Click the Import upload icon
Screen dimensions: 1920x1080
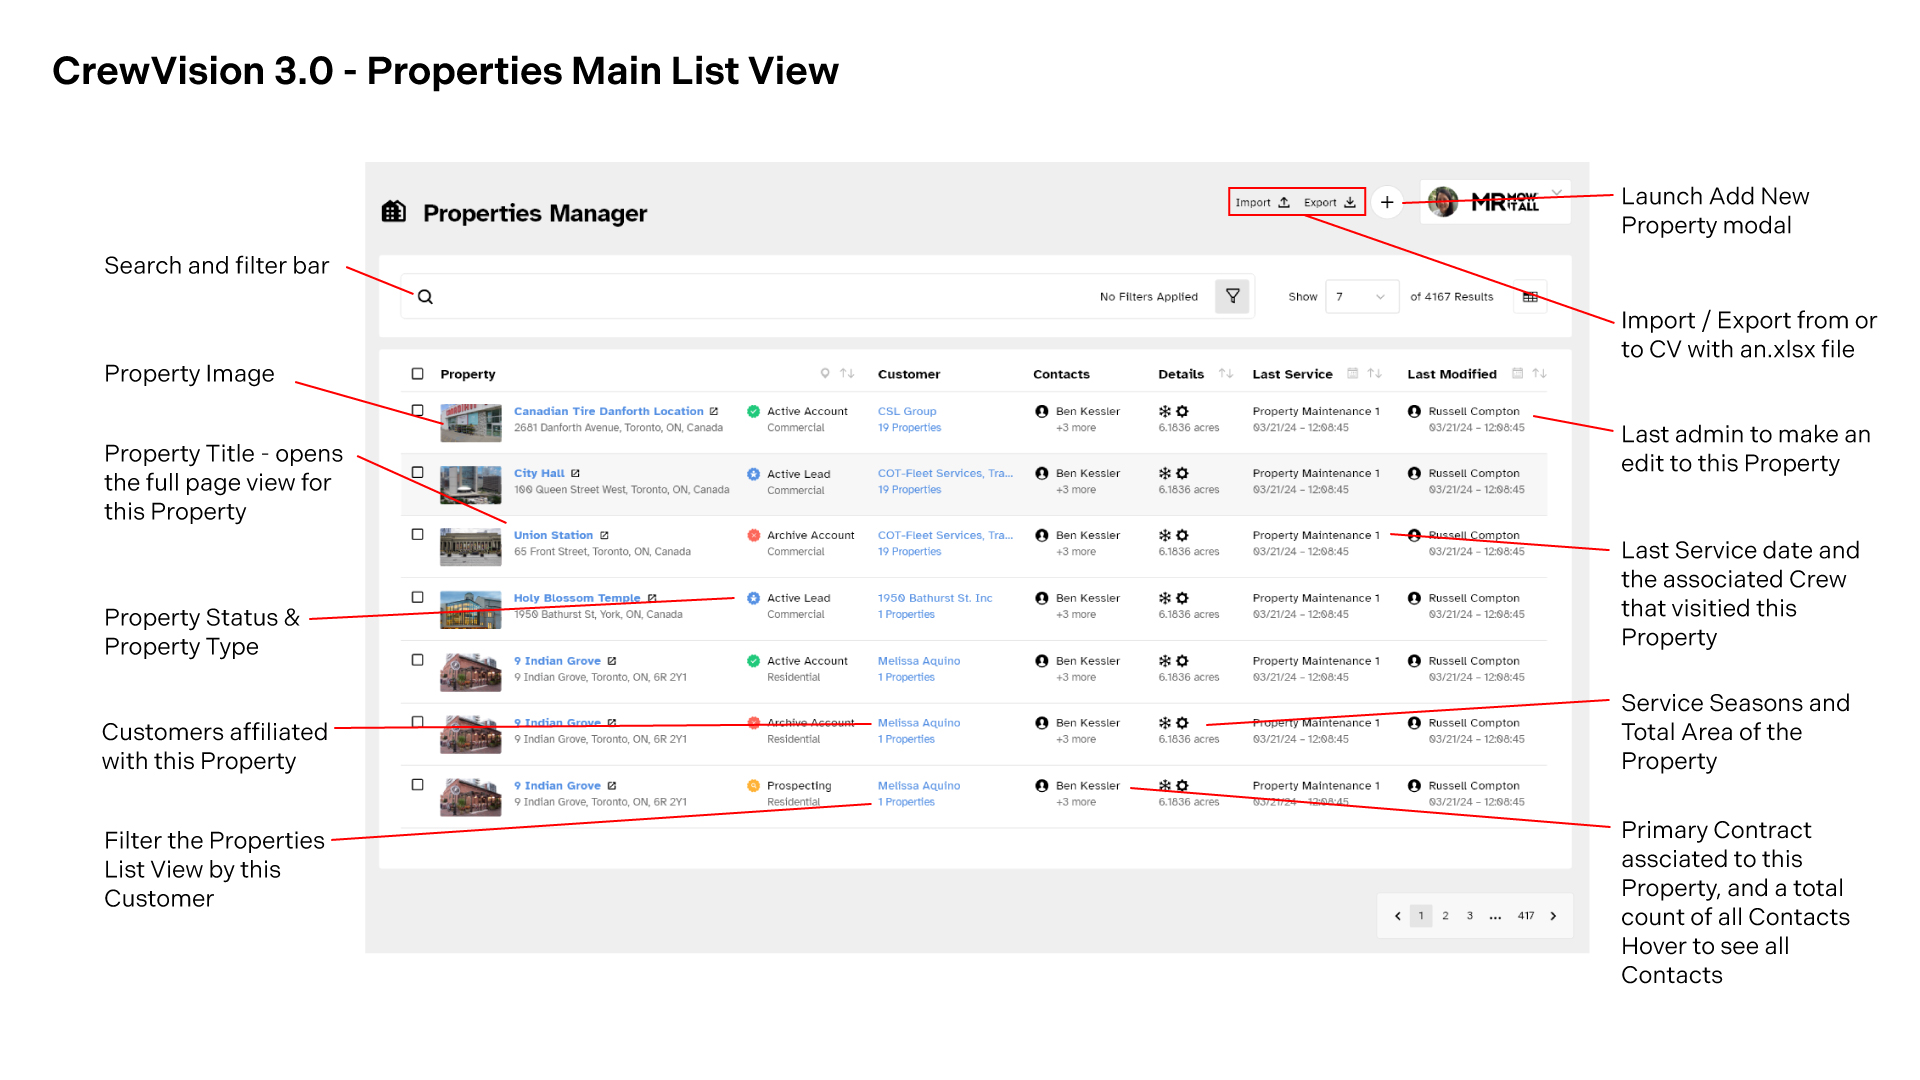pyautogui.click(x=1284, y=202)
